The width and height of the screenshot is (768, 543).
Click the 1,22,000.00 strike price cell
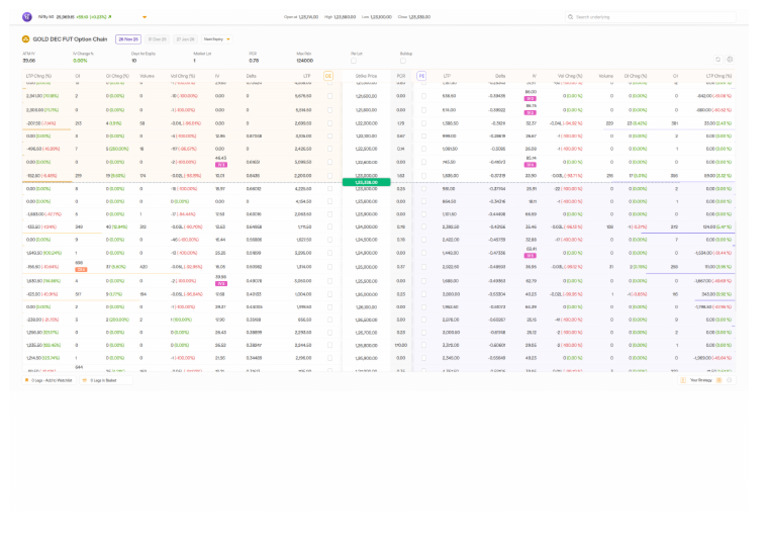(366, 123)
